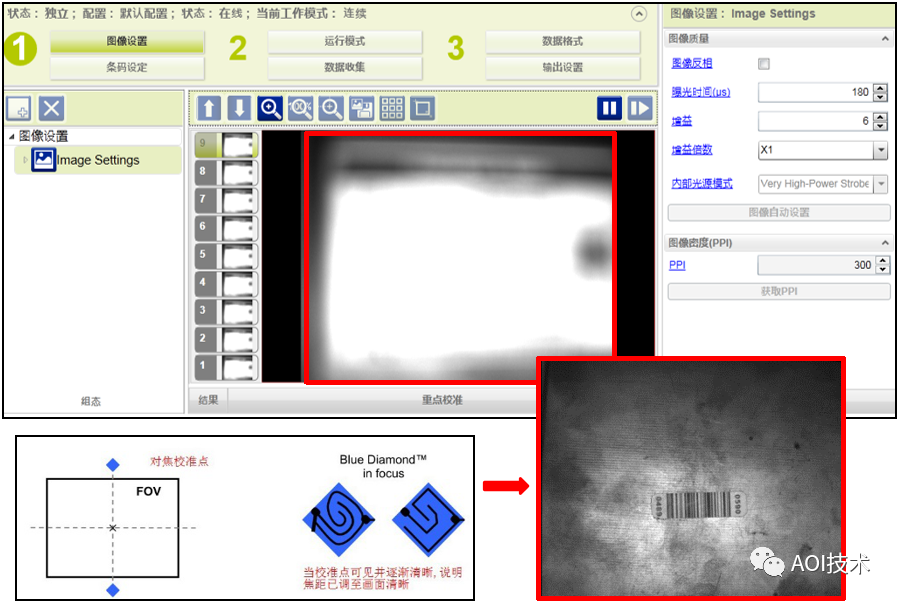The width and height of the screenshot is (899, 603).
Task: Click the gain field showing 6
Action: (x=815, y=121)
